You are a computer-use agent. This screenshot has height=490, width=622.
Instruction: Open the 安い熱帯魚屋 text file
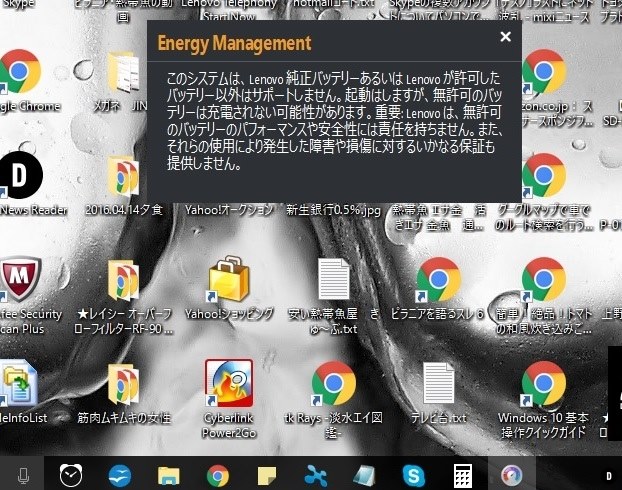click(334, 279)
